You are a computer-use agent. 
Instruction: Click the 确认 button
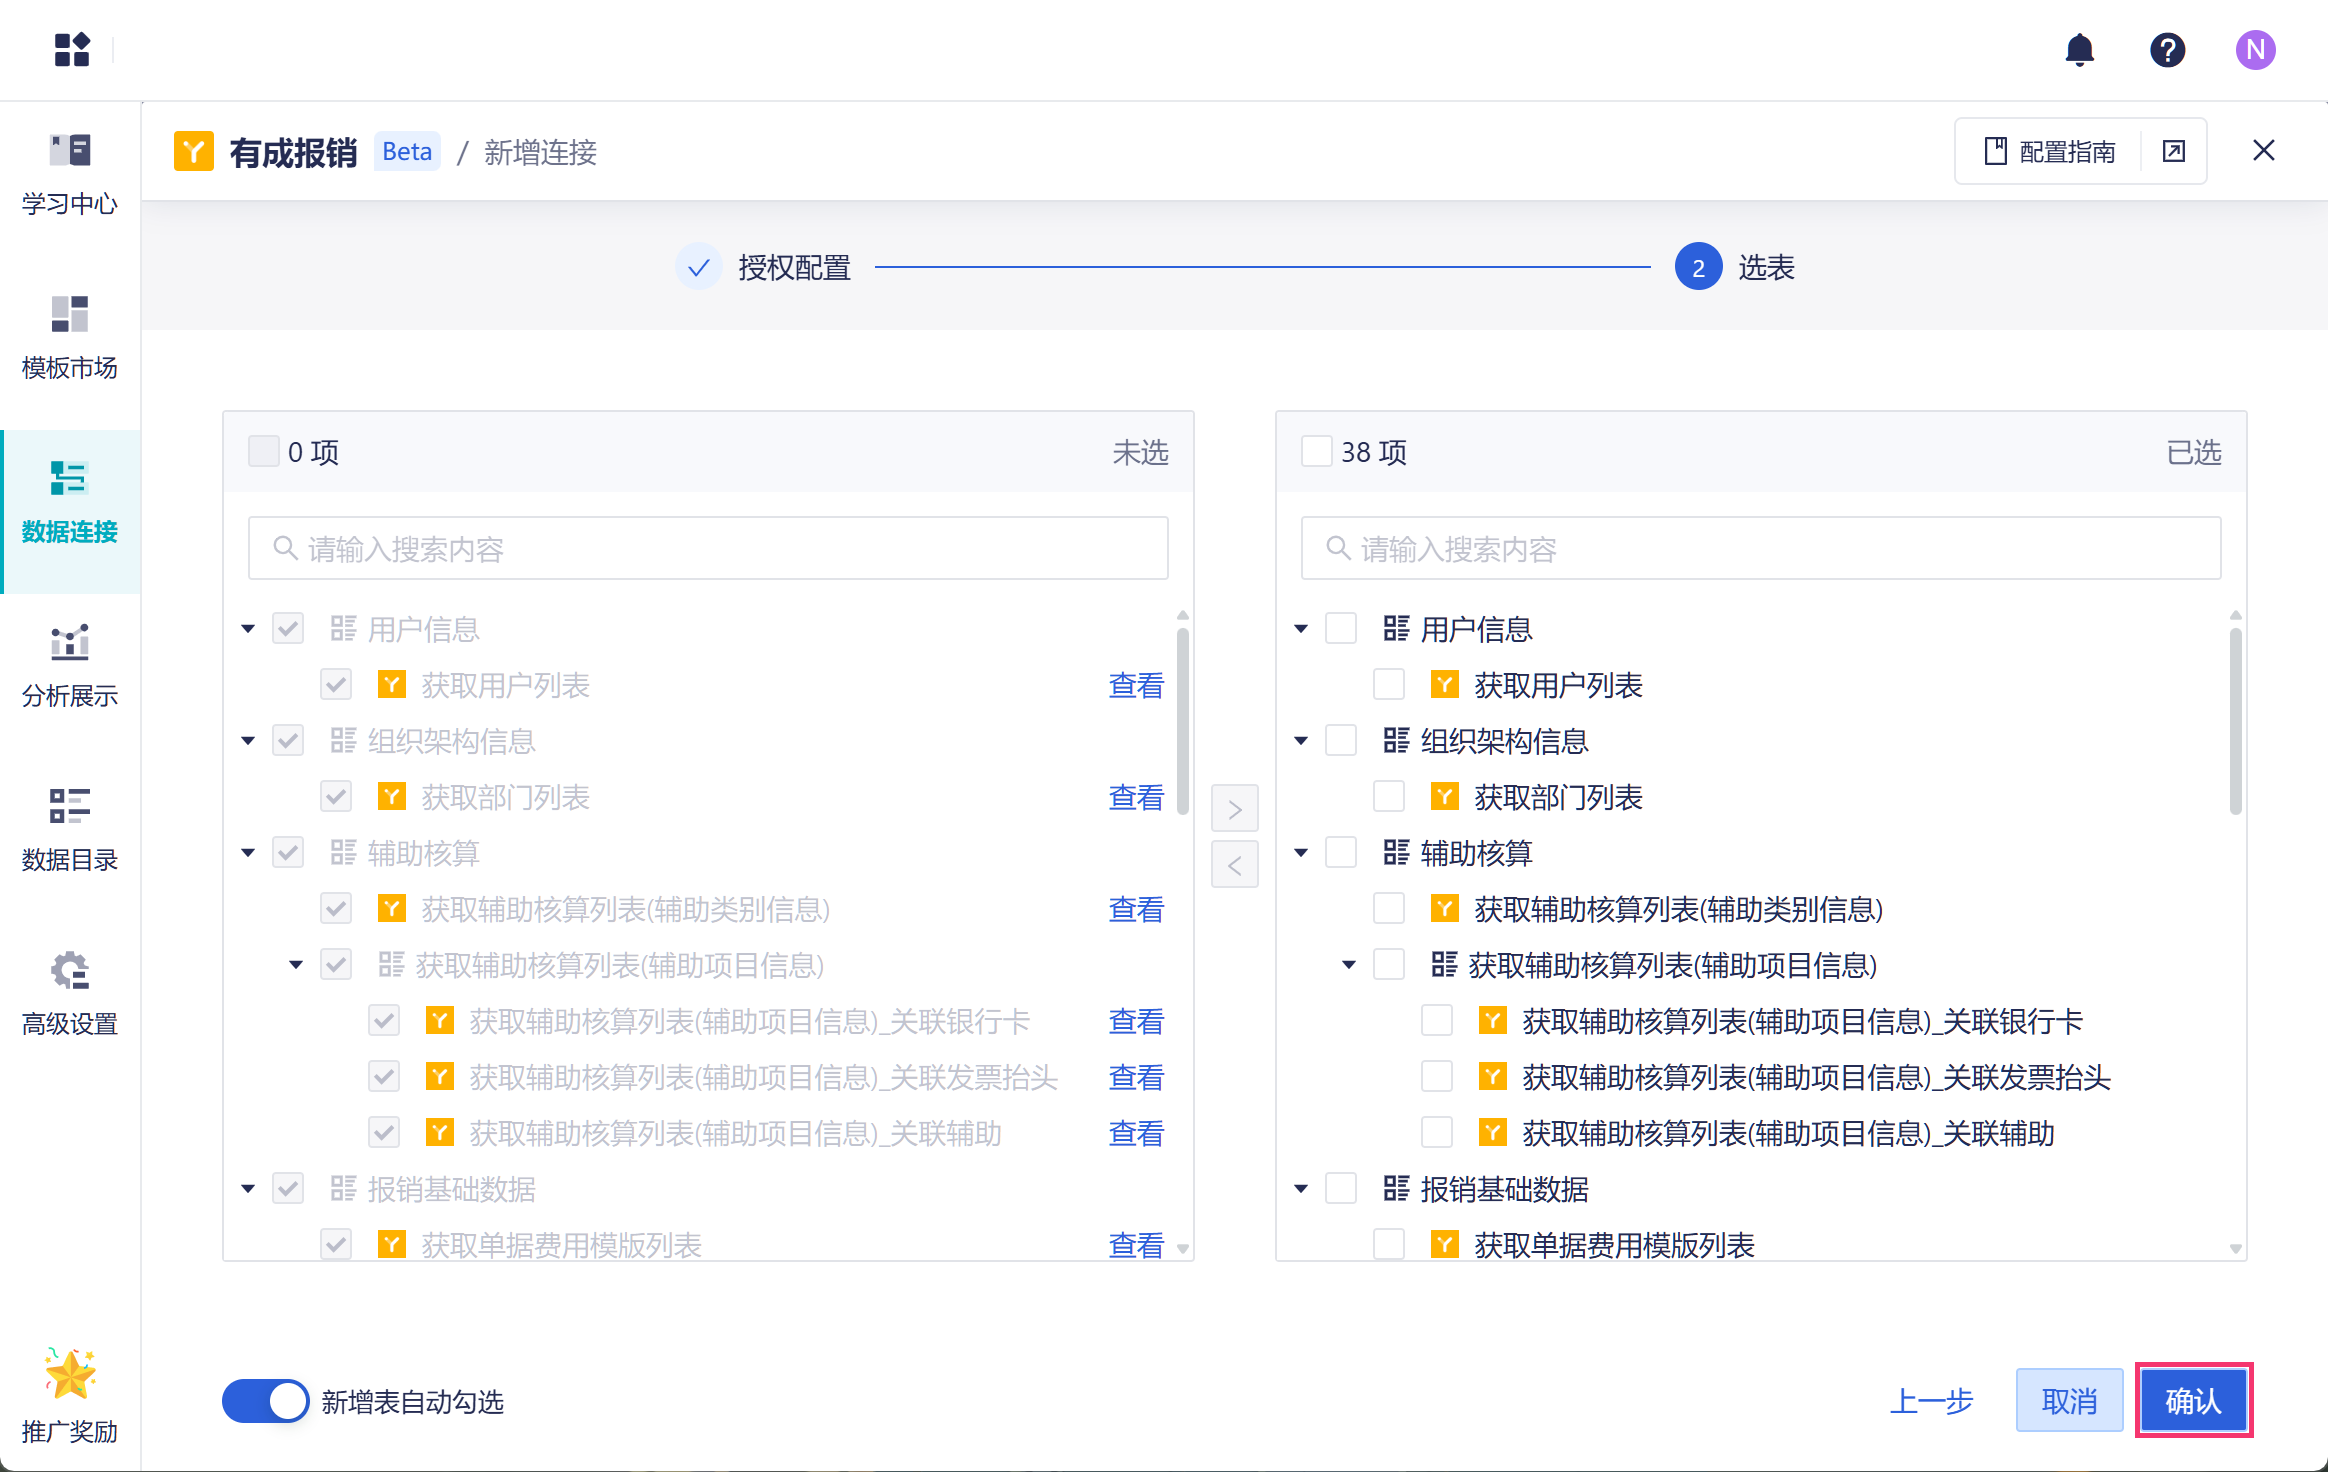click(2193, 1401)
